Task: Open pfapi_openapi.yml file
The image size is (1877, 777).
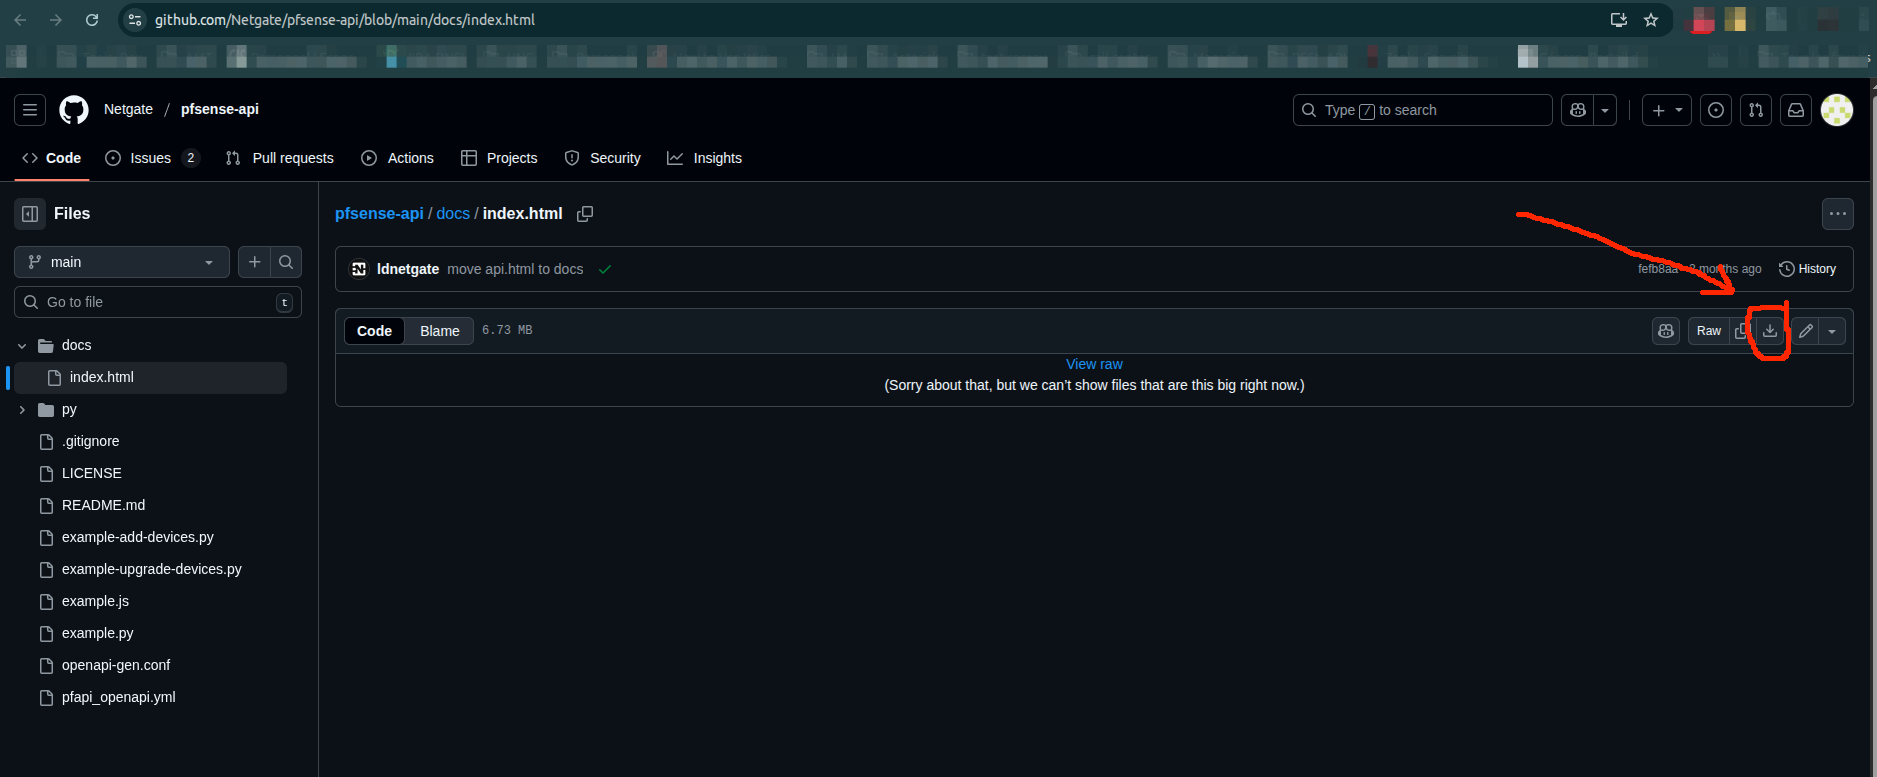Action: 118,697
